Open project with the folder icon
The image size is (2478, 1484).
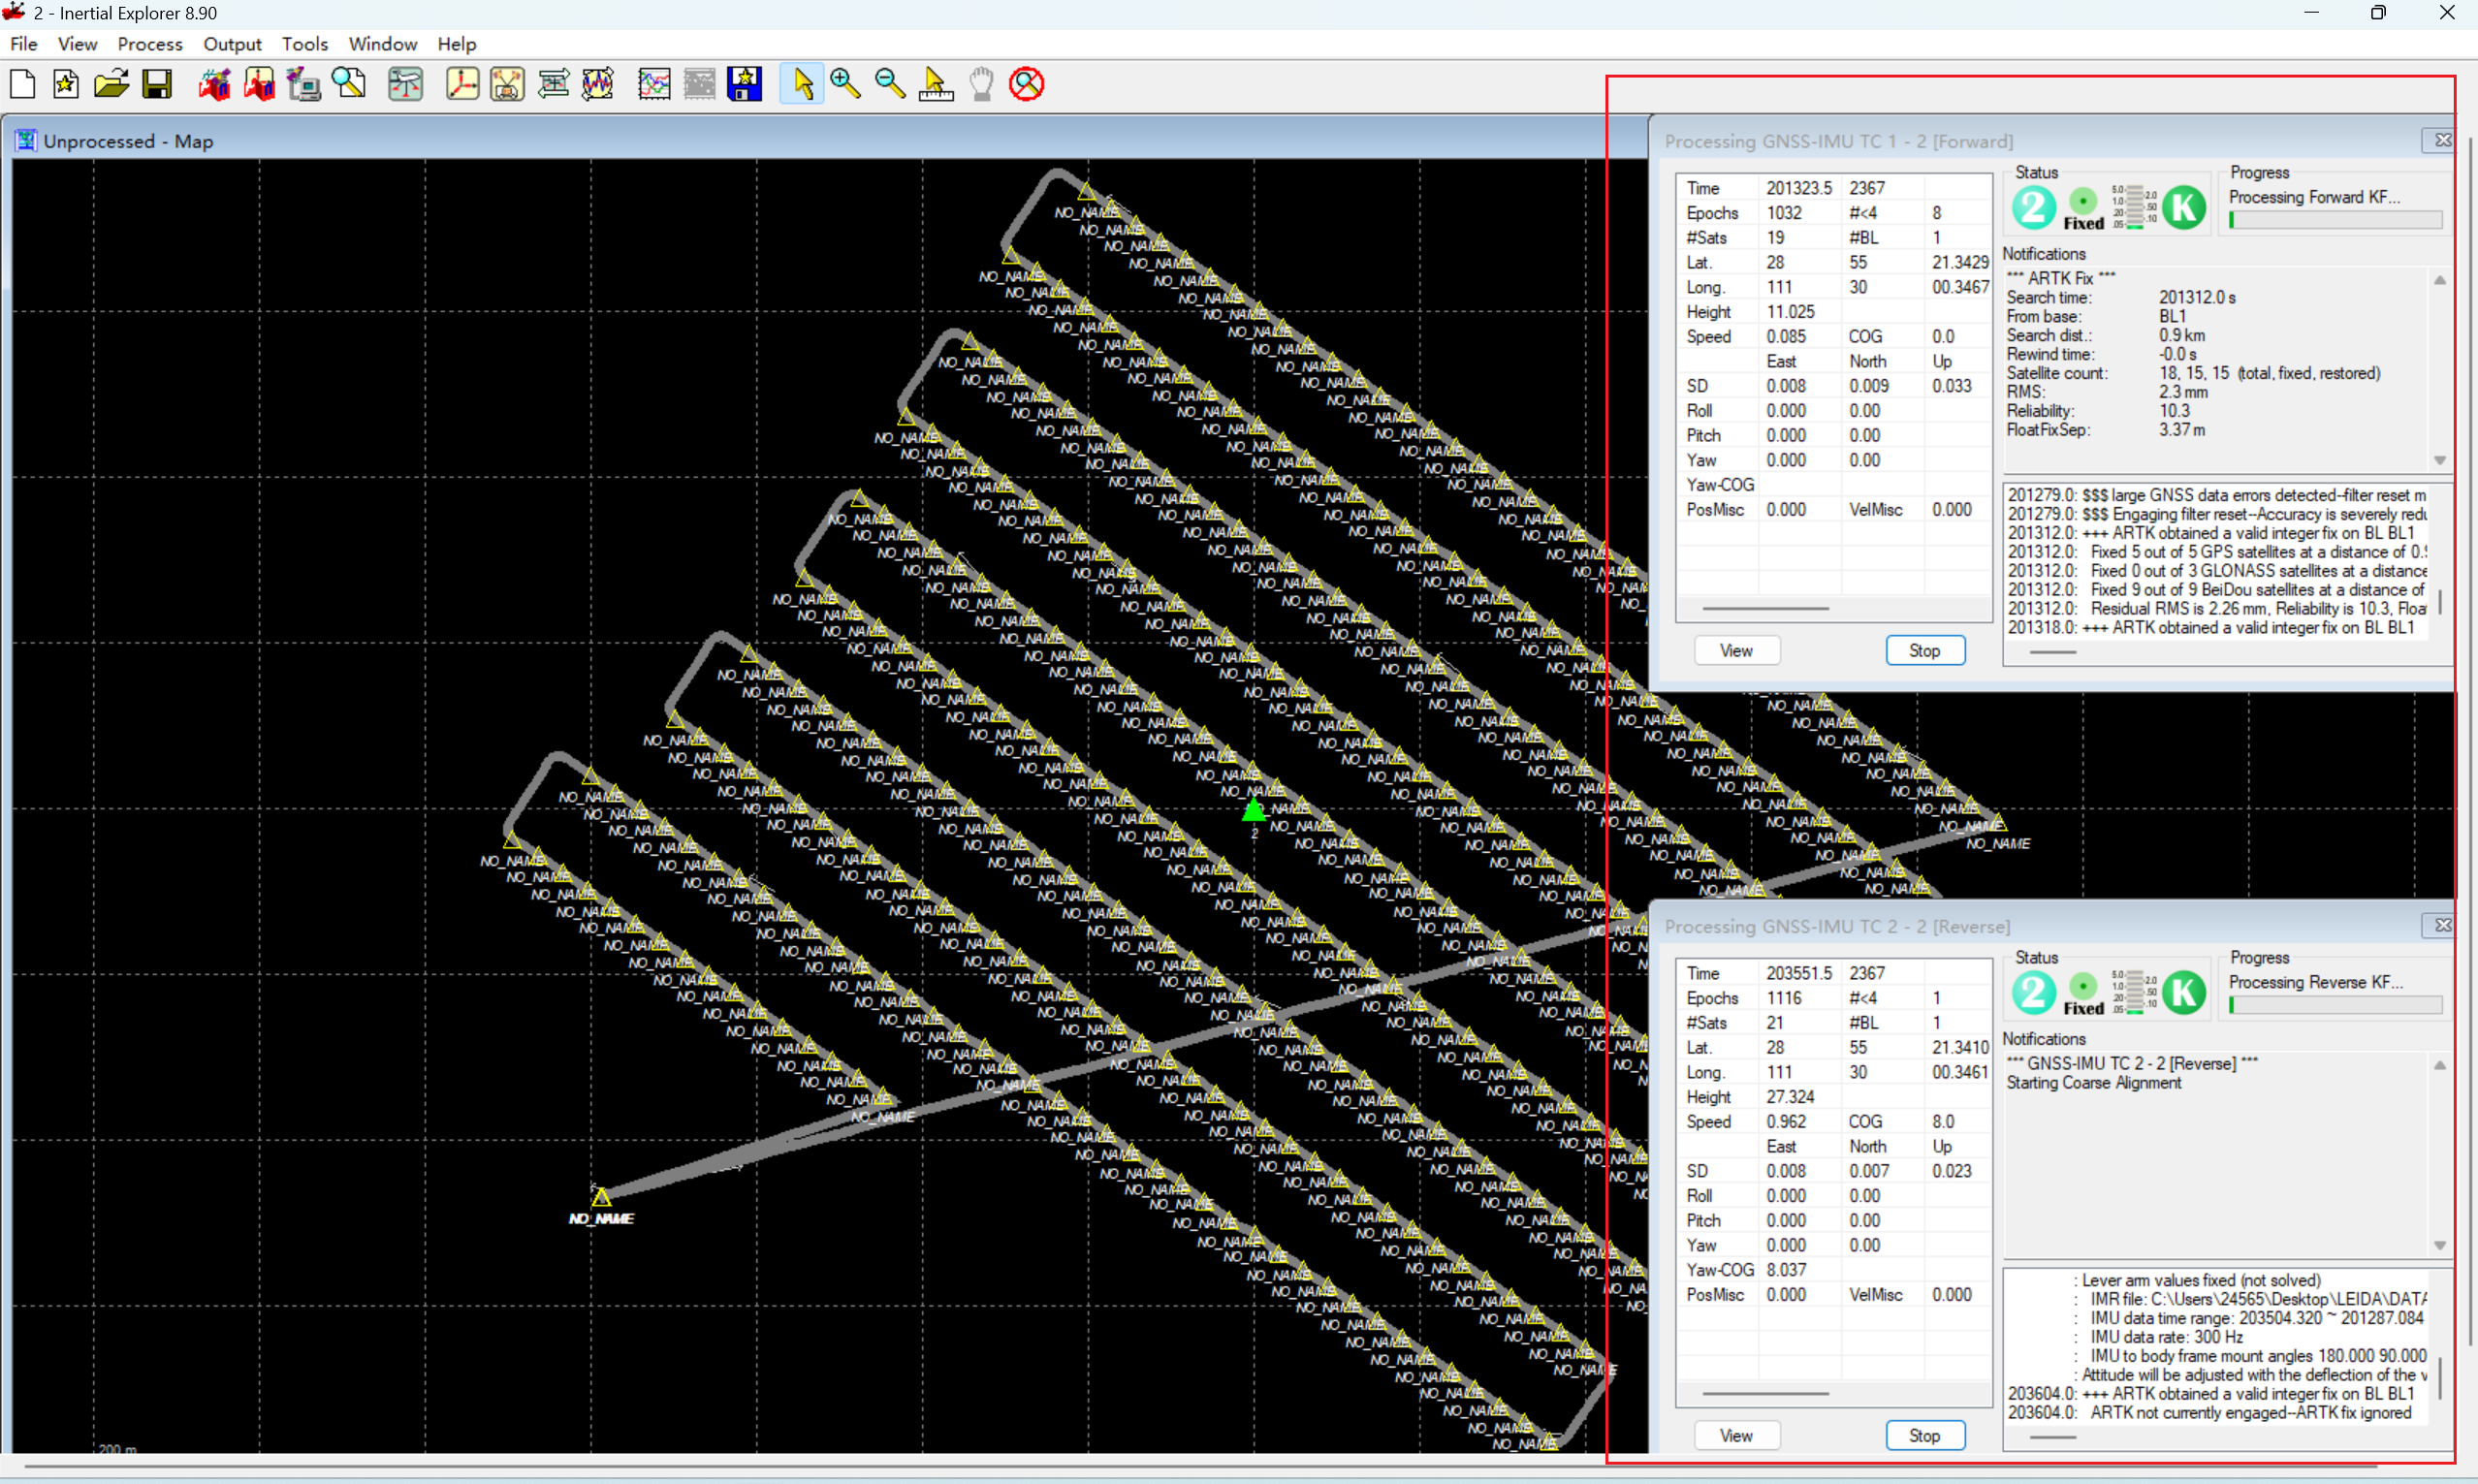[x=111, y=84]
